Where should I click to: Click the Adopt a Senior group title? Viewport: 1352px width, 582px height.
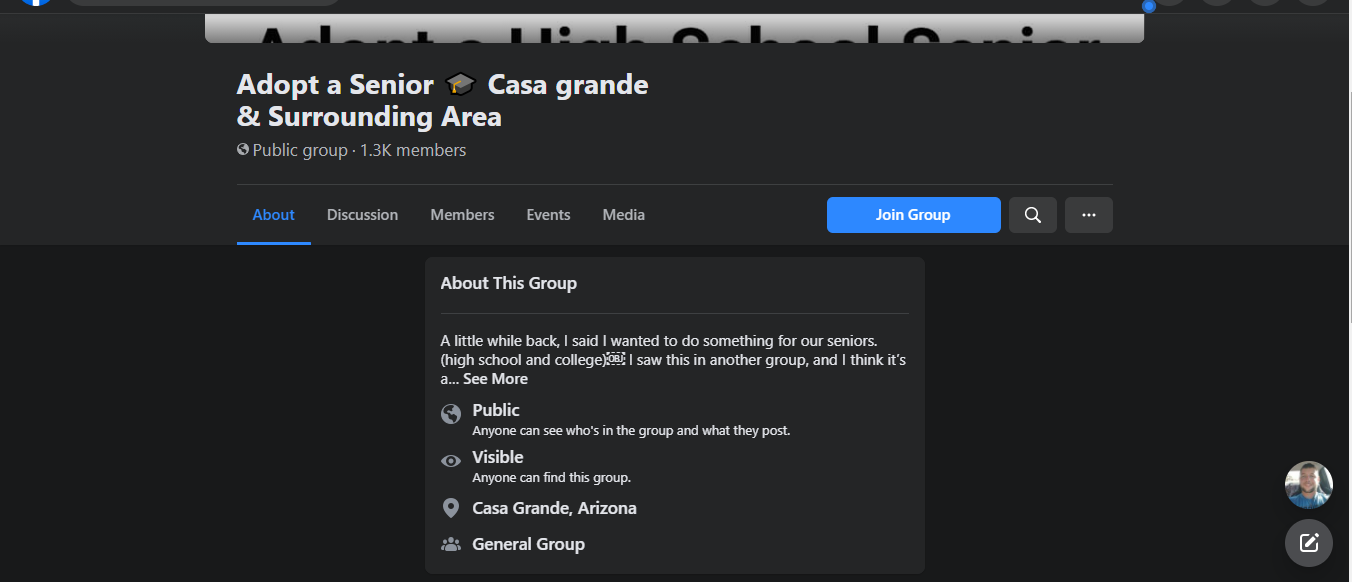tap(442, 100)
